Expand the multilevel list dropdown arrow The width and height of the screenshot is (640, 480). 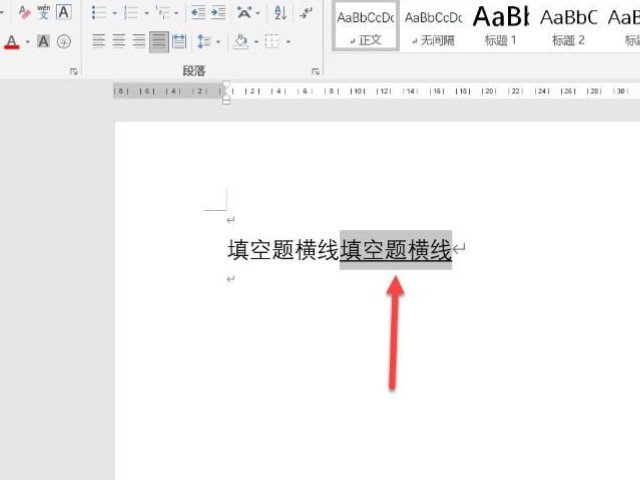coord(176,13)
